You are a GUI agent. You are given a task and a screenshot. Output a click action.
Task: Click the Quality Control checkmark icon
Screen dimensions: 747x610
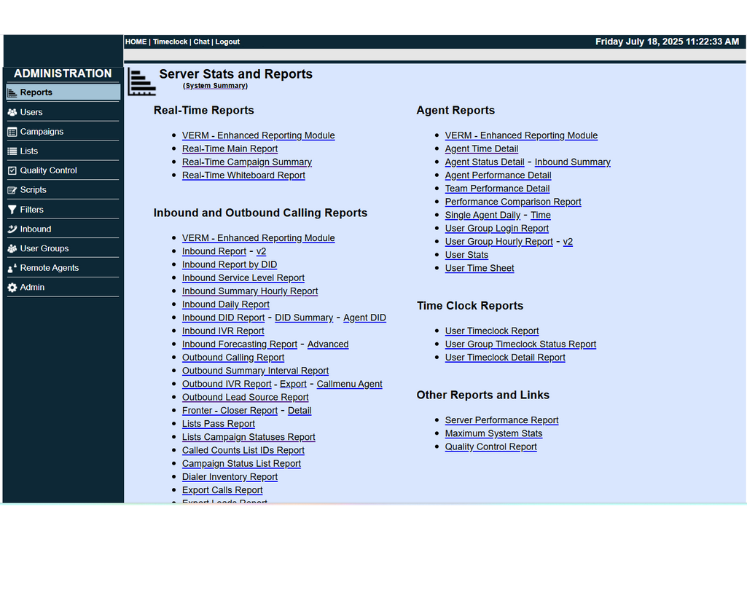12,171
